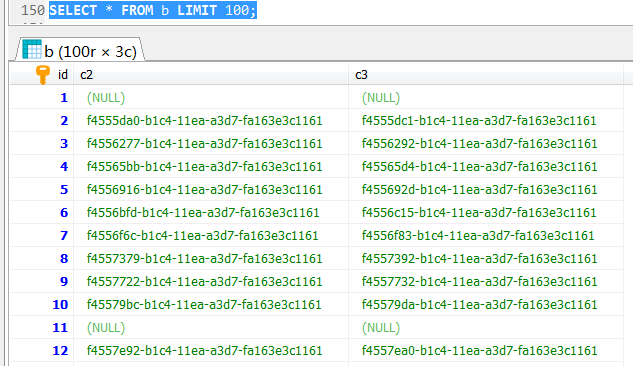The width and height of the screenshot is (633, 366).
Task: Click line number 150 in editor gutter
Action: (x=33, y=10)
